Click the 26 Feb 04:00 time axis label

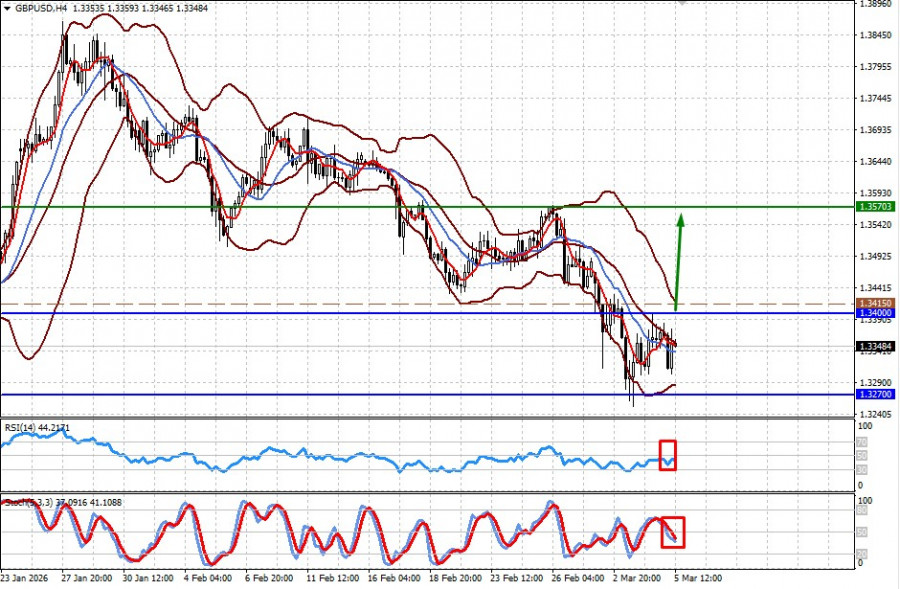[x=577, y=578]
